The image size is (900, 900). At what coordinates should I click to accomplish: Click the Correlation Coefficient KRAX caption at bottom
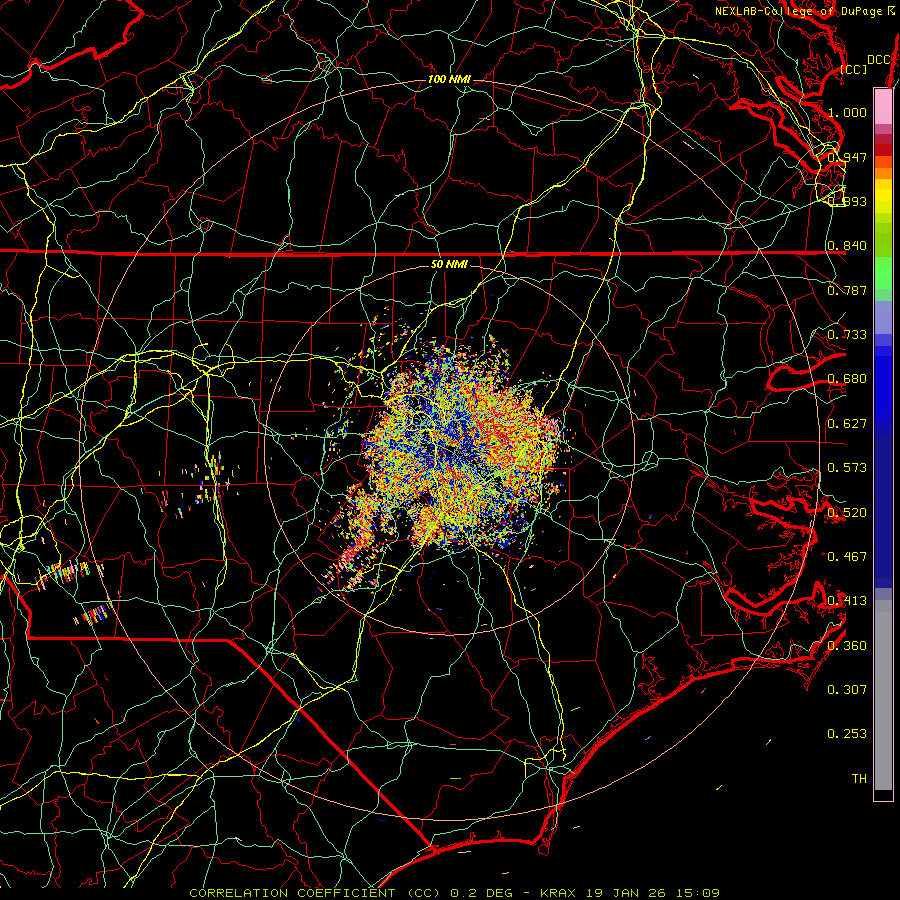455,893
